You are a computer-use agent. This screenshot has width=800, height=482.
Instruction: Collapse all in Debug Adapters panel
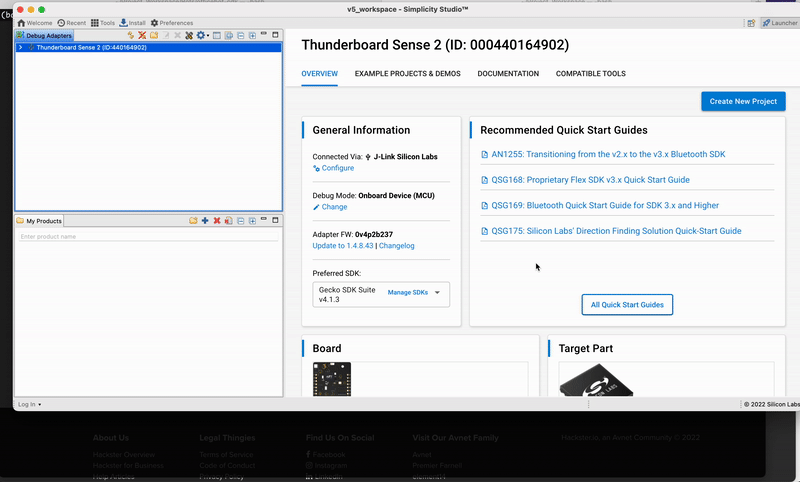[240, 35]
